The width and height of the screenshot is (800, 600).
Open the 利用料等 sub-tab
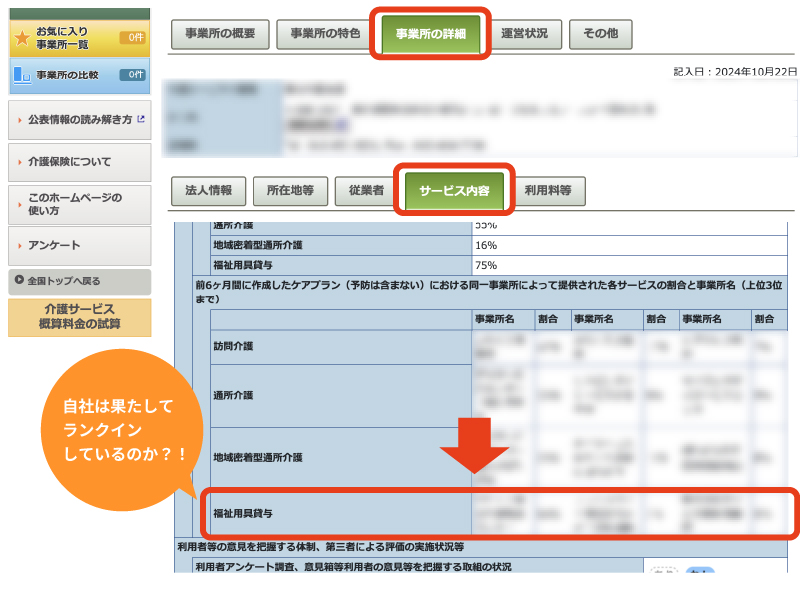click(x=549, y=190)
